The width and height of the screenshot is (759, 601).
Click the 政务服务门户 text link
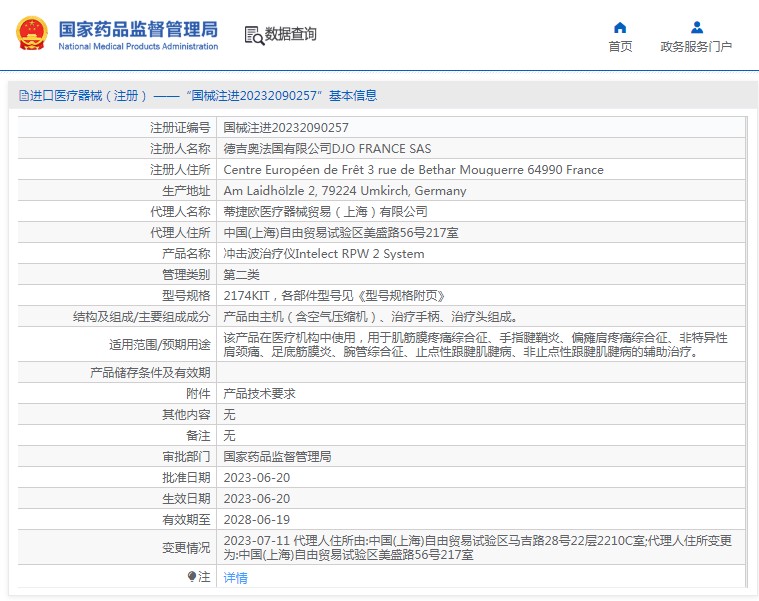696,46
